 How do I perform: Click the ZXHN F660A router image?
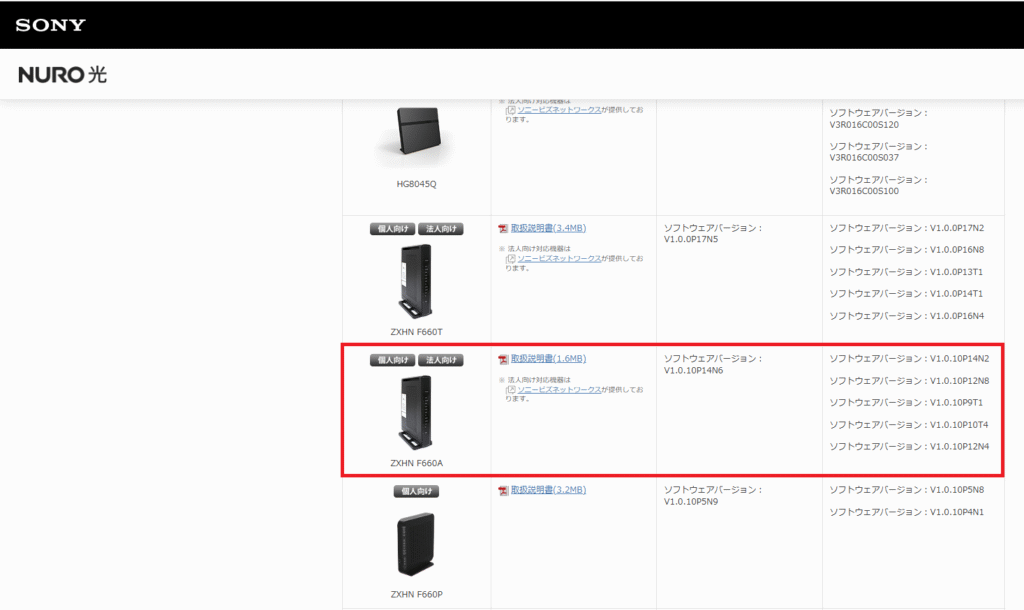click(416, 413)
